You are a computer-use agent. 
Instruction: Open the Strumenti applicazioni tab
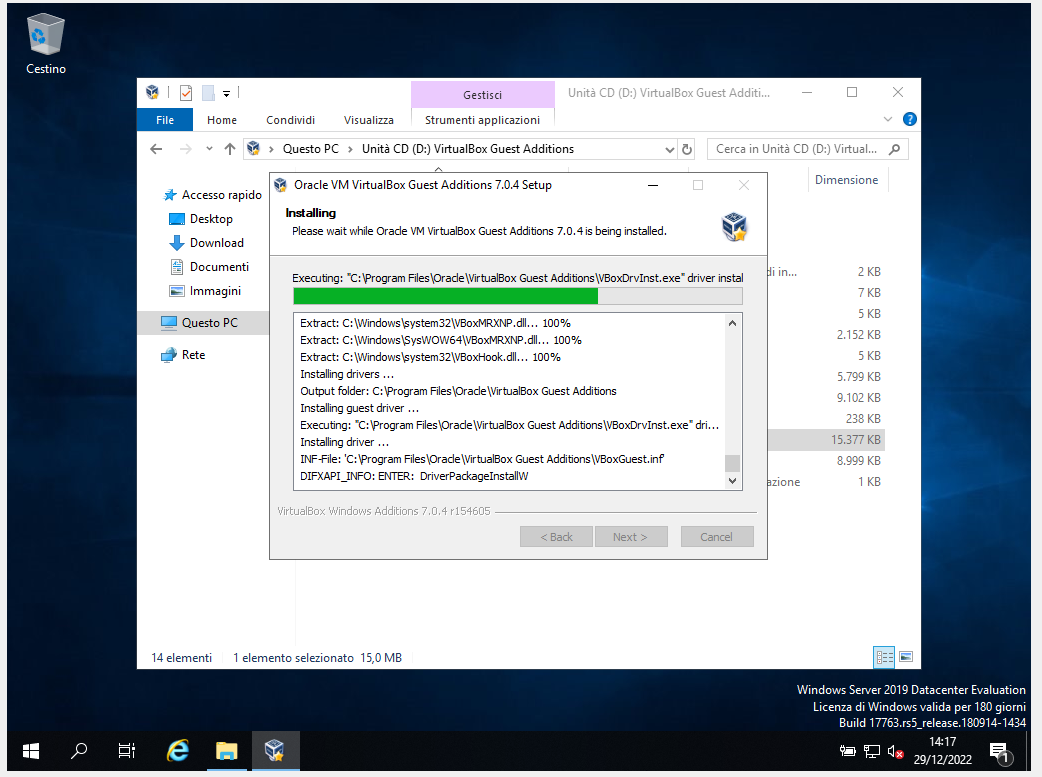point(482,120)
